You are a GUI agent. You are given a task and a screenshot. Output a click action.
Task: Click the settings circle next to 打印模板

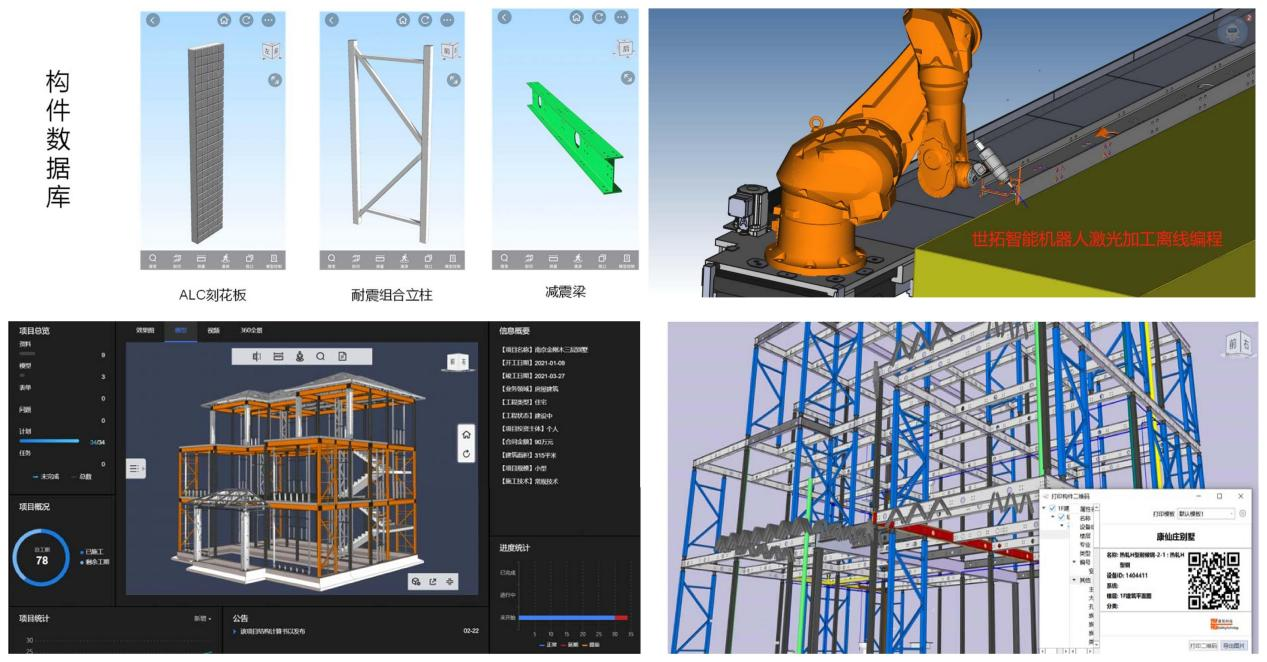point(1243,513)
